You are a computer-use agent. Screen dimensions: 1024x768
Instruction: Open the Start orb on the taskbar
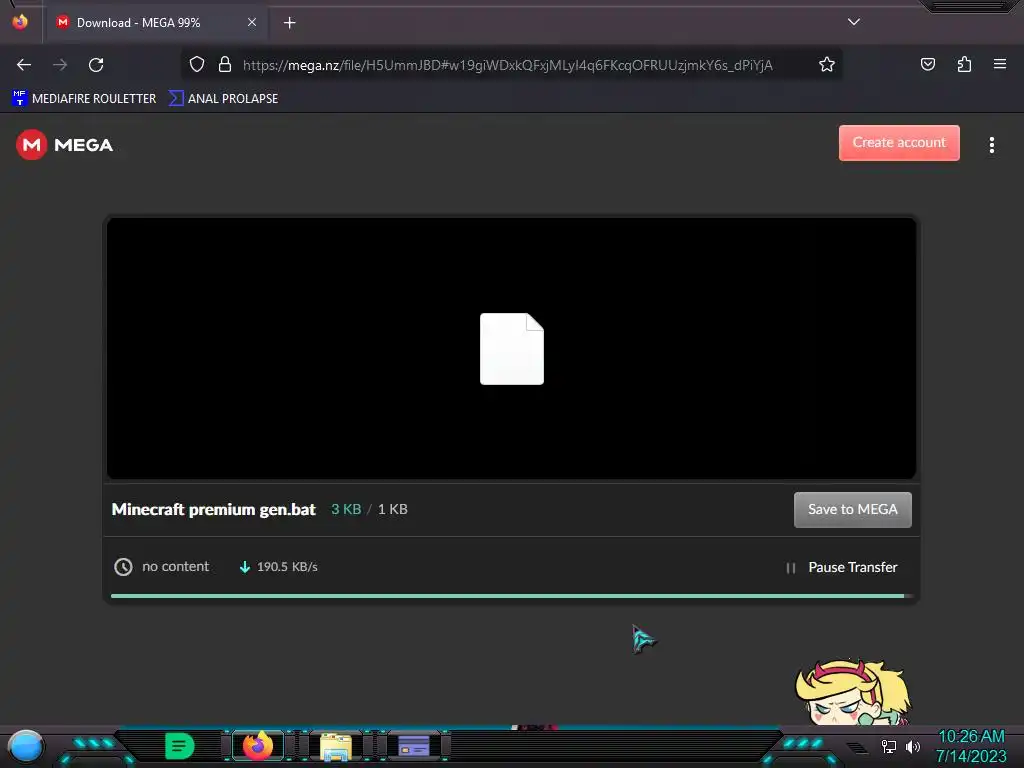(x=26, y=746)
